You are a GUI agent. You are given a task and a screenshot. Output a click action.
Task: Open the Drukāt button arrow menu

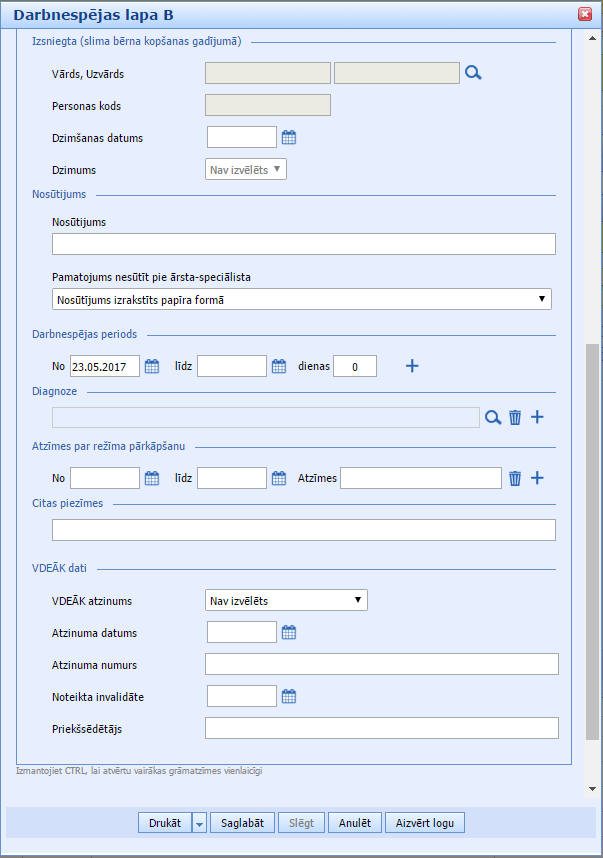[x=199, y=824]
